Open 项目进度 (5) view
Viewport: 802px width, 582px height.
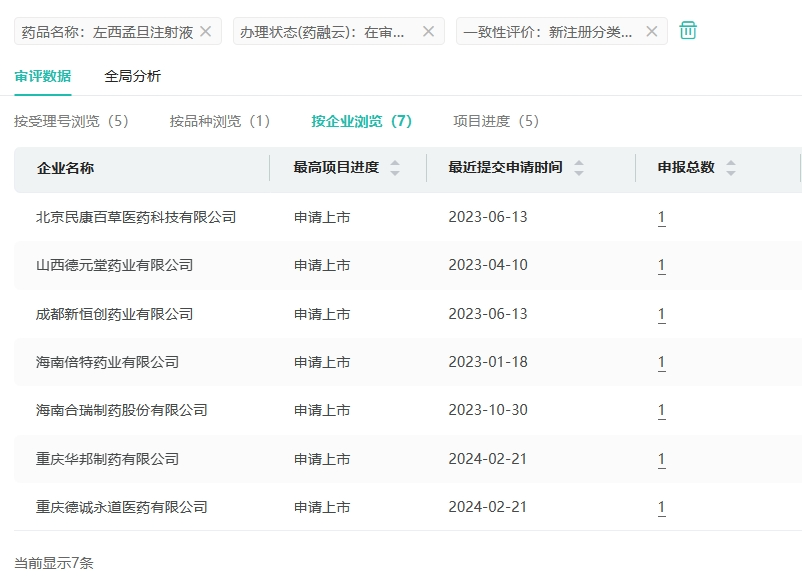pos(496,121)
